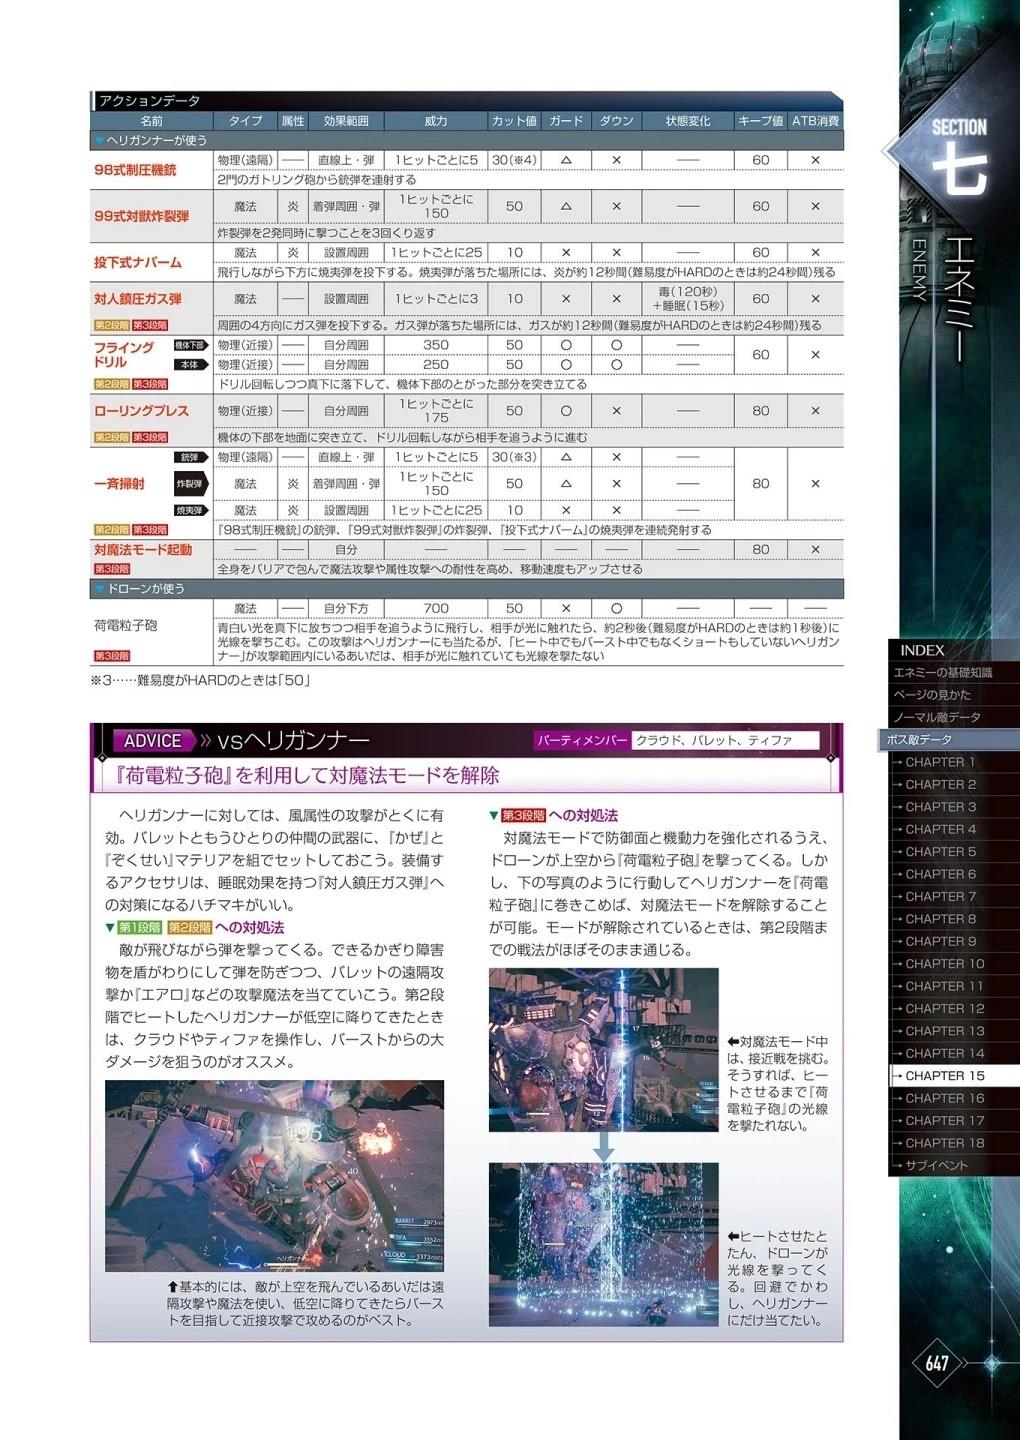The image size is (1020, 1440).
Task: Open CHAPTER 15 in the index
Action: point(944,1076)
